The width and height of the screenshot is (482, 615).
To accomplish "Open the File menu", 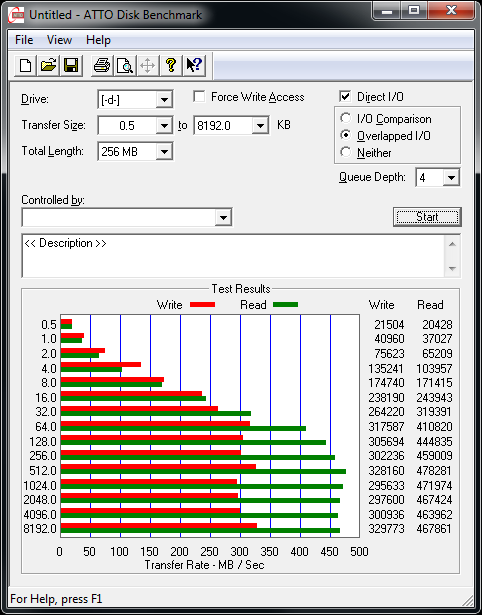I will tap(24, 40).
